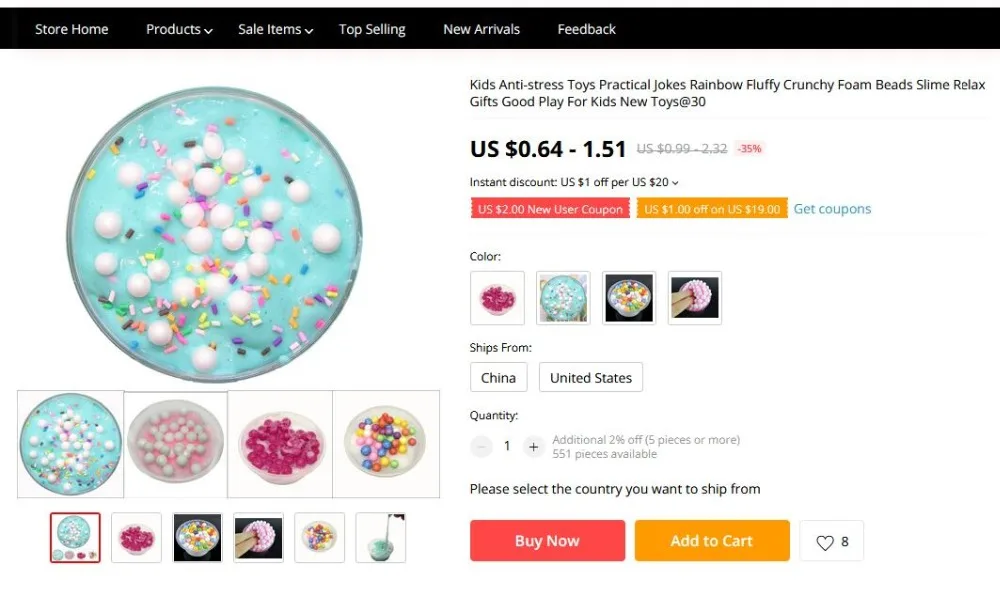Open the Sale Items dropdown

276,29
